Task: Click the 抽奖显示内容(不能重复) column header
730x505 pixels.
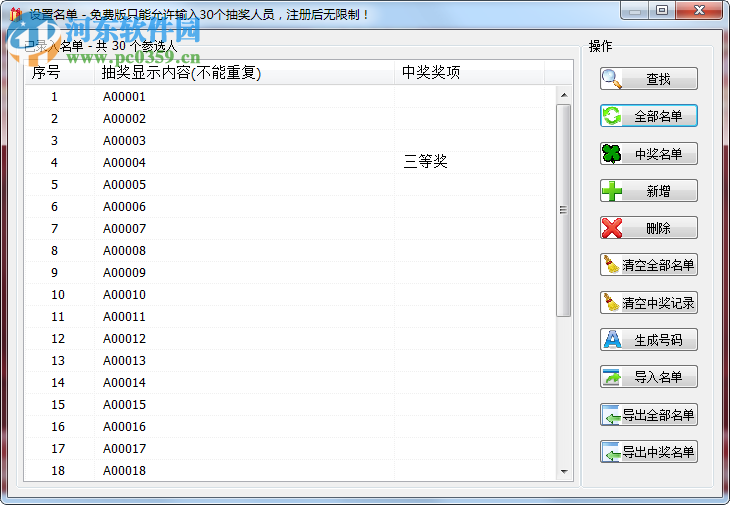Action: [x=244, y=73]
